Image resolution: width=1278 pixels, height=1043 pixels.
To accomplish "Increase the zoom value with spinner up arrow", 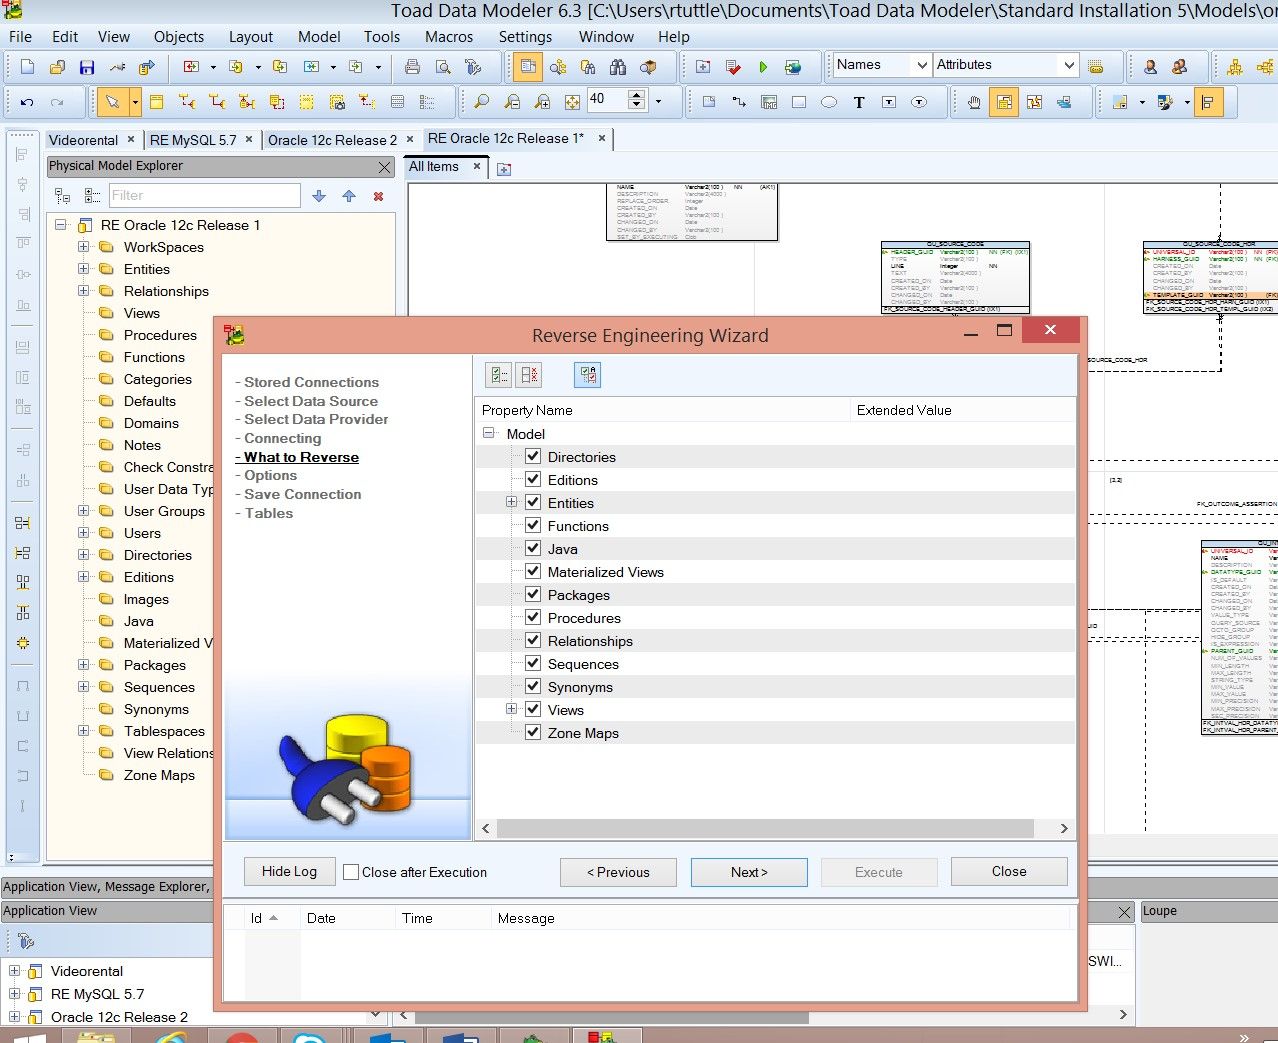I will (637, 95).
